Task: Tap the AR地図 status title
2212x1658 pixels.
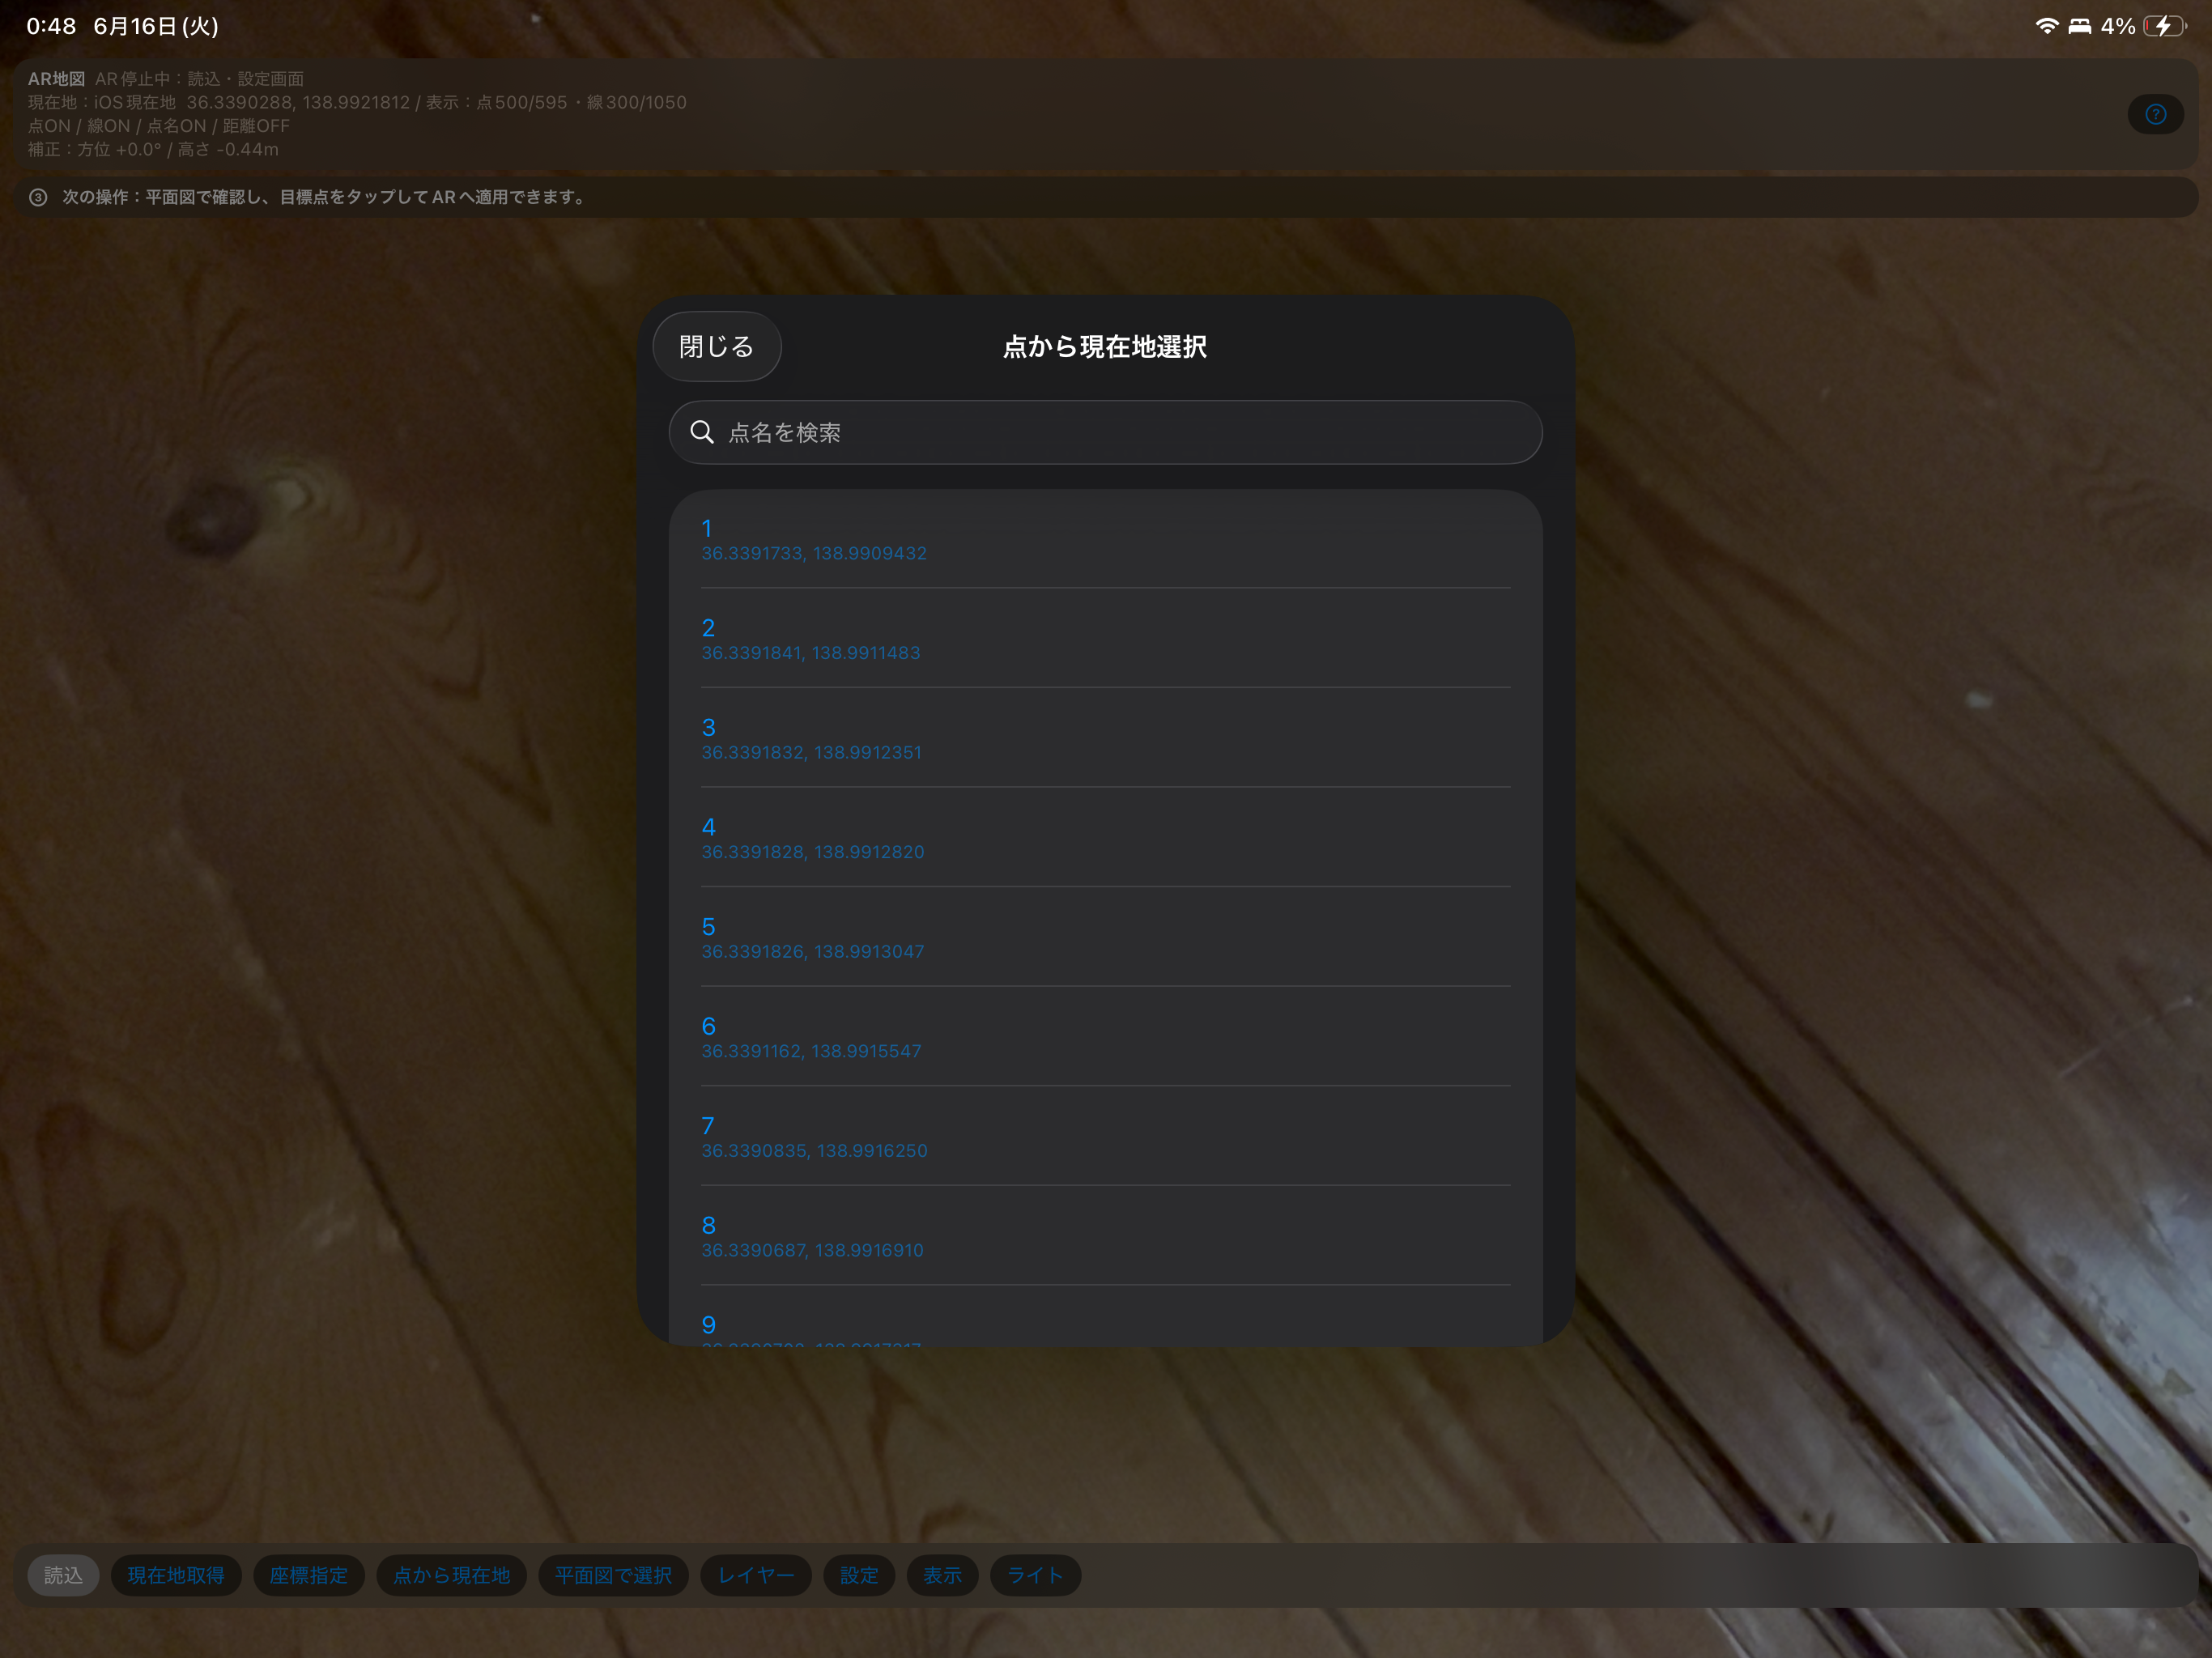Action: click(x=56, y=79)
